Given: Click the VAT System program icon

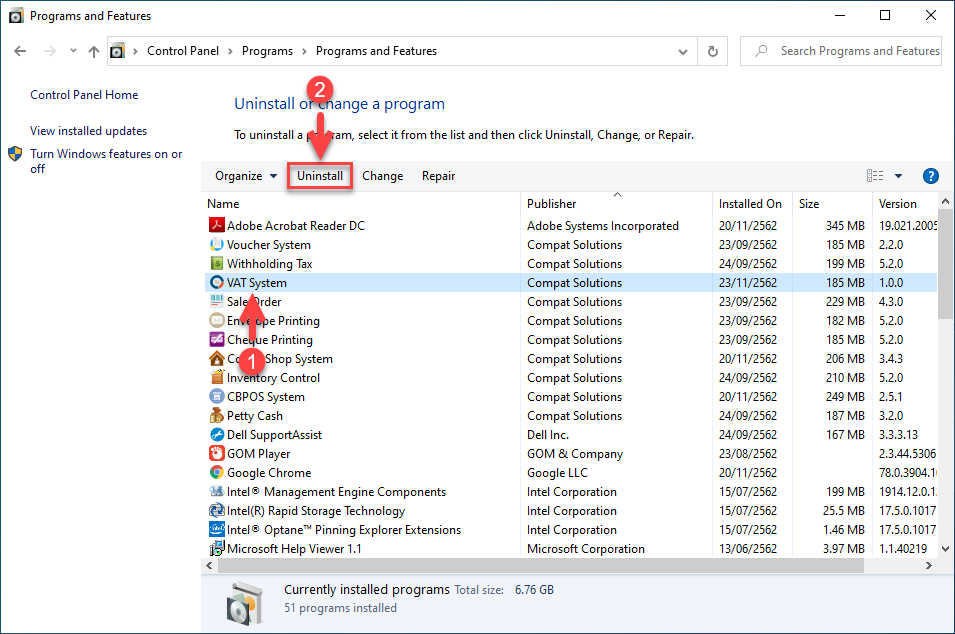Looking at the screenshot, I should click(216, 283).
